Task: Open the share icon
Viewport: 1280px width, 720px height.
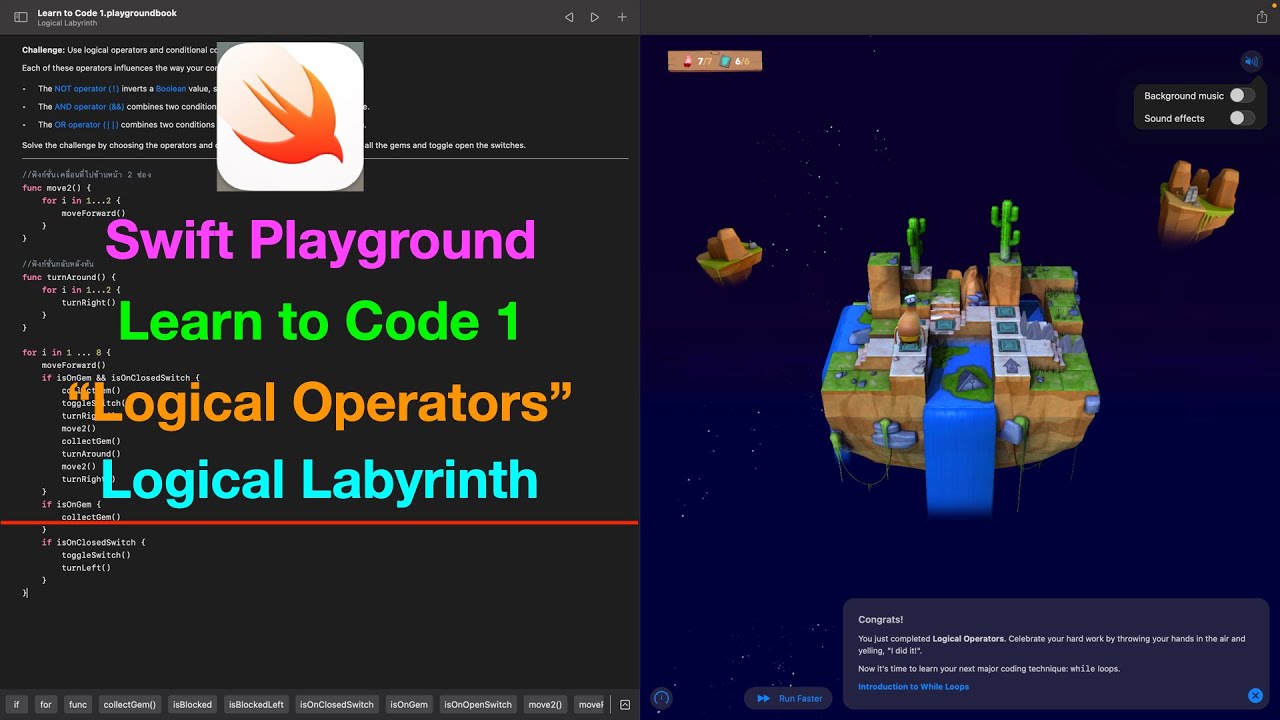Action: pos(1261,17)
